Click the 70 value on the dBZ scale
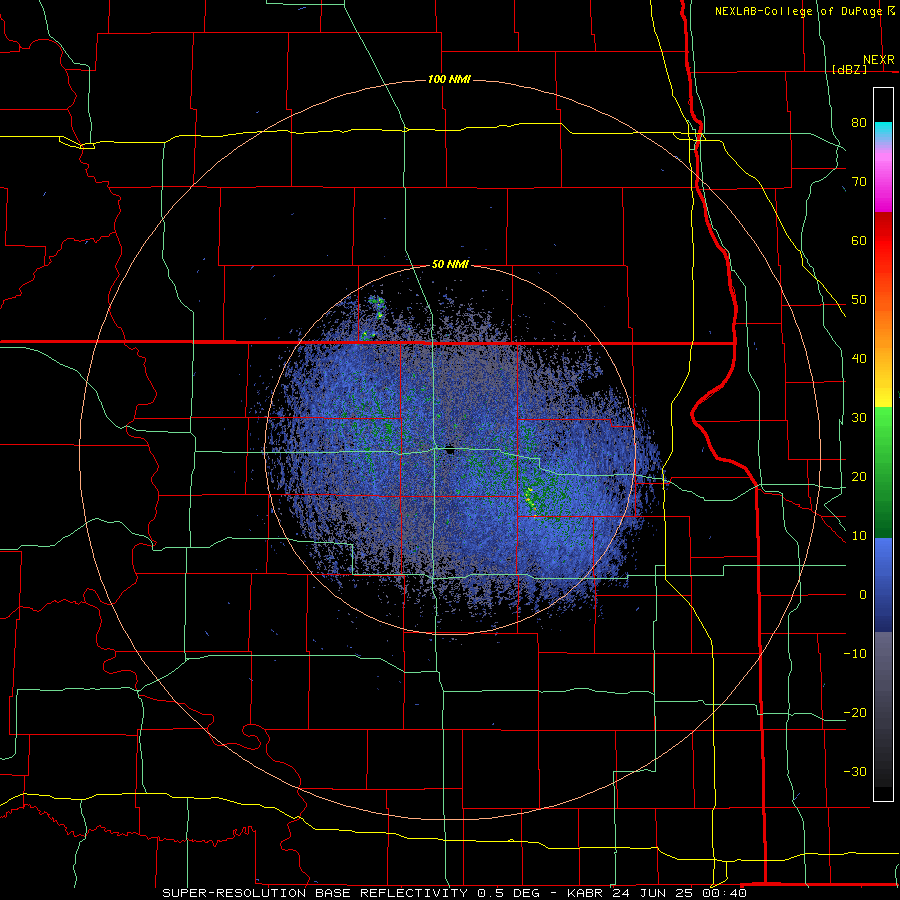 (859, 182)
